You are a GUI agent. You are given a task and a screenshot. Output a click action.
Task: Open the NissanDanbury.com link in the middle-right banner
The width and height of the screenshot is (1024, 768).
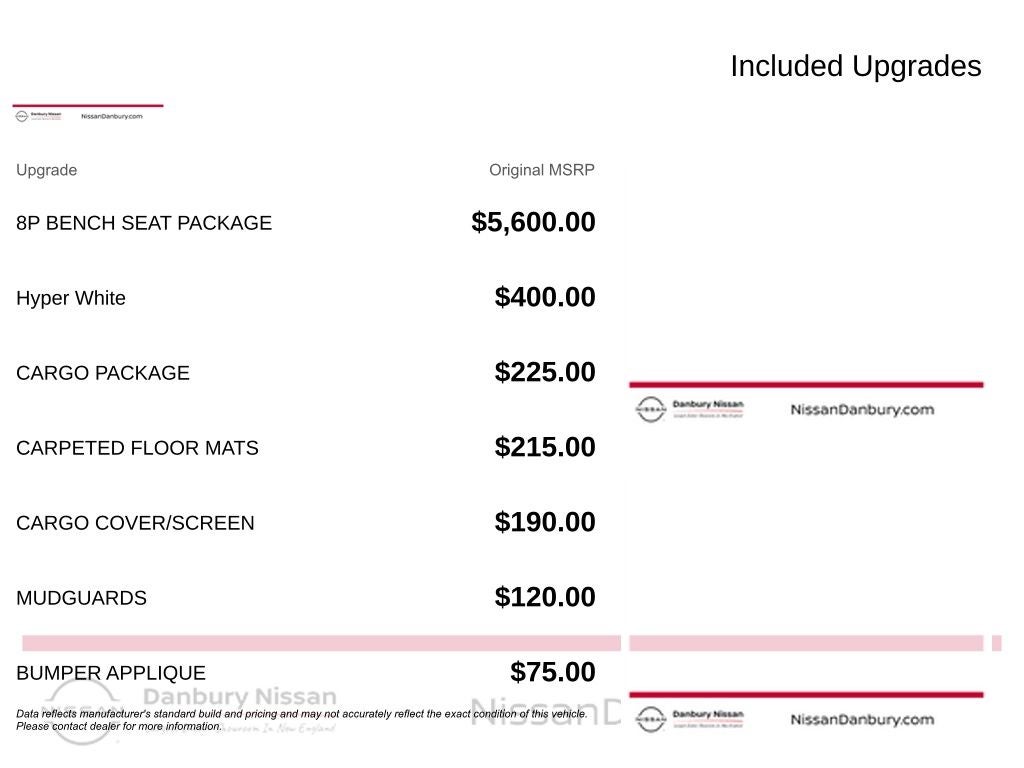coord(861,409)
